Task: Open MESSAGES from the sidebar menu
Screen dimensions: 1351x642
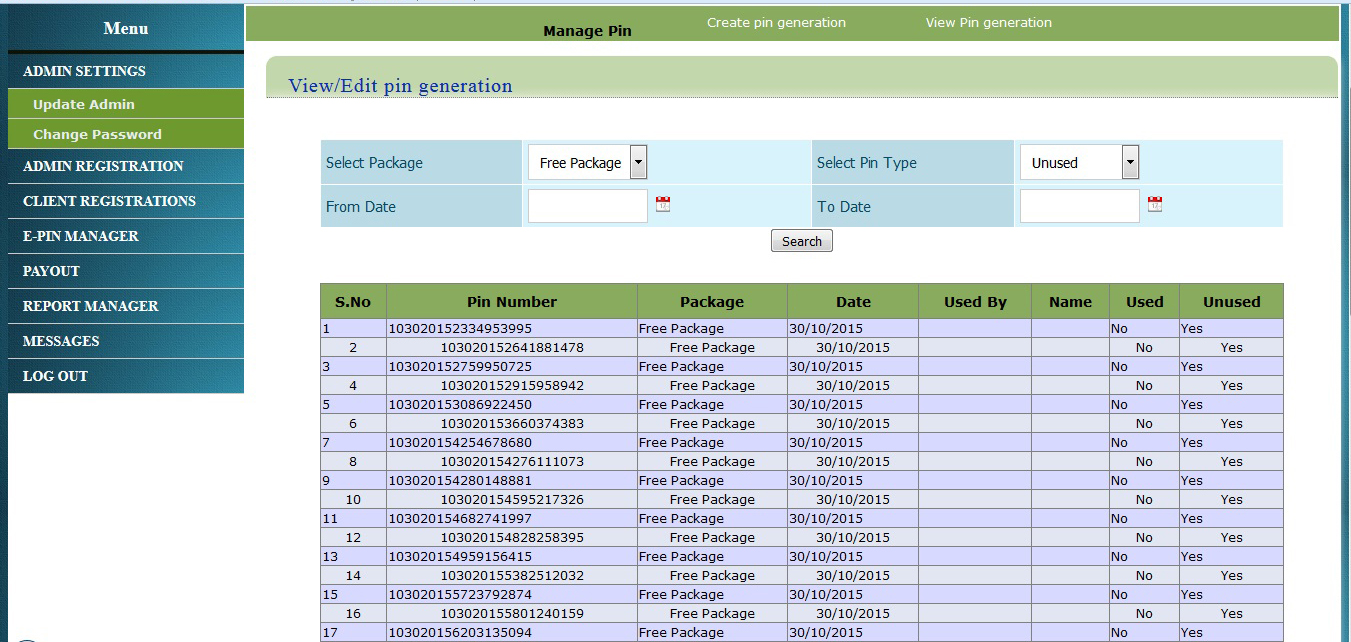Action: click(61, 341)
